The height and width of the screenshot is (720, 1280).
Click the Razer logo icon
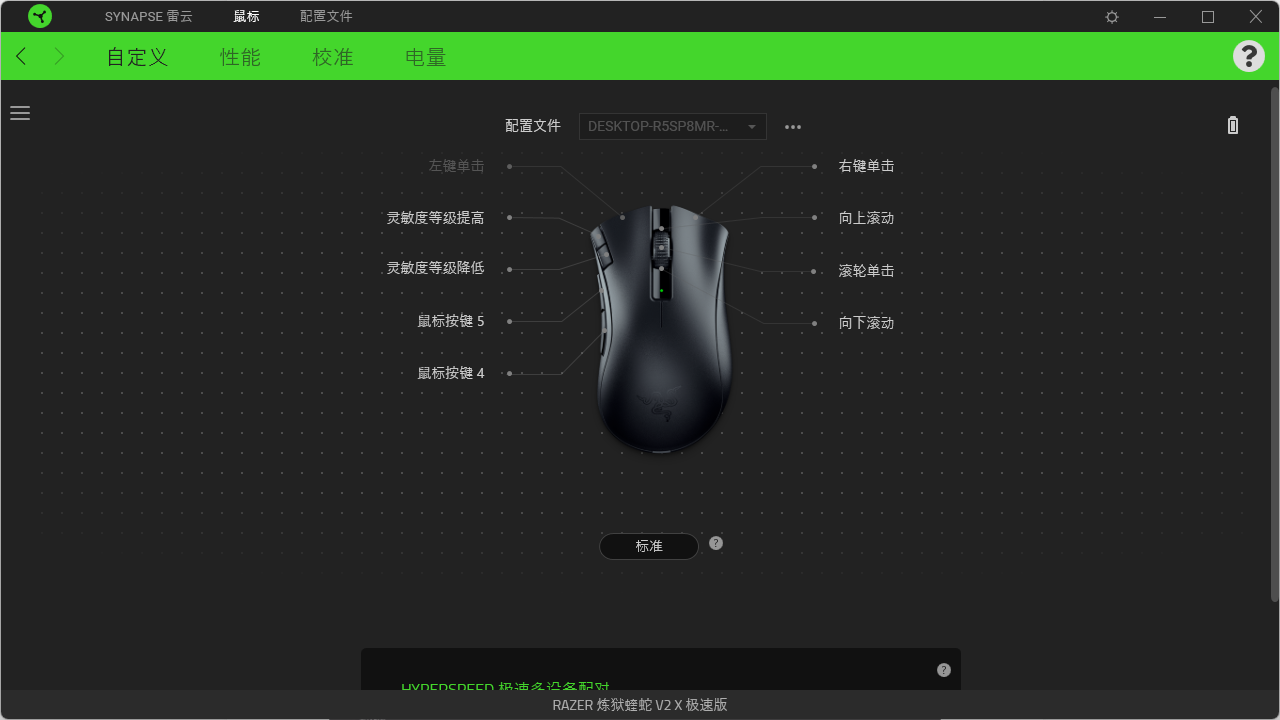40,16
